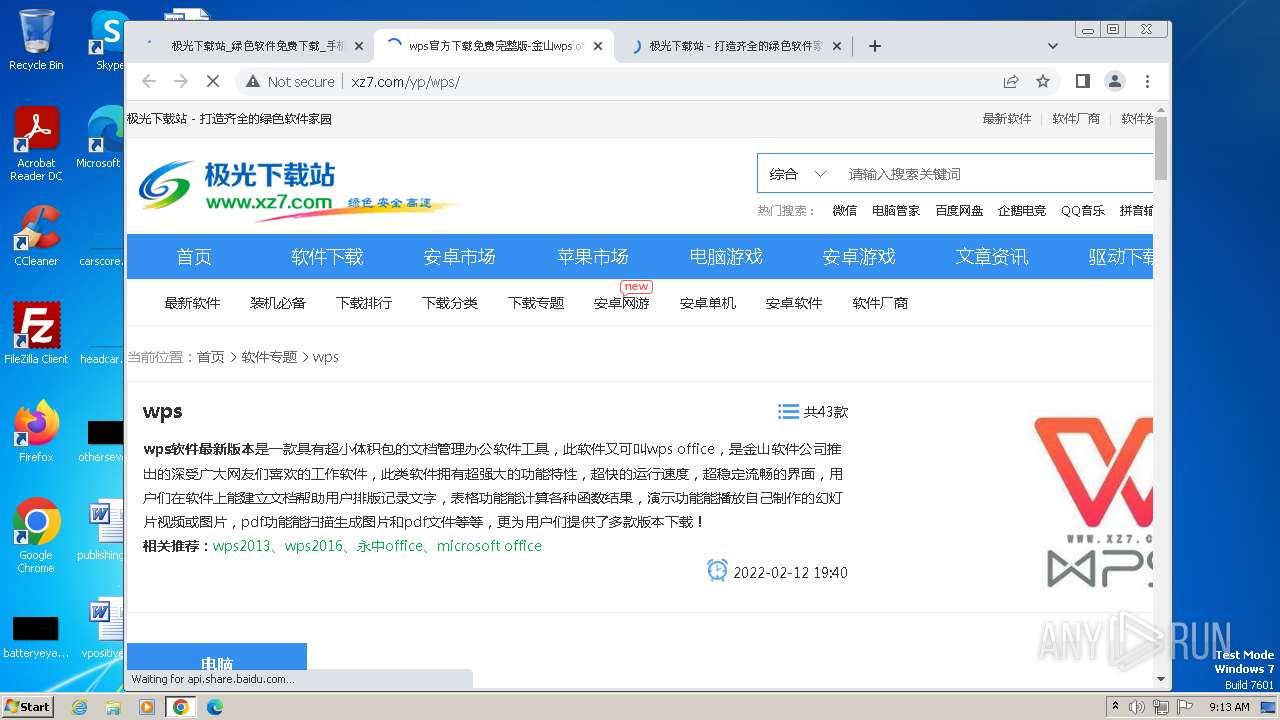Open Chrome profile avatar menu
Image resolution: width=1280 pixels, height=720 pixels.
1114,81
